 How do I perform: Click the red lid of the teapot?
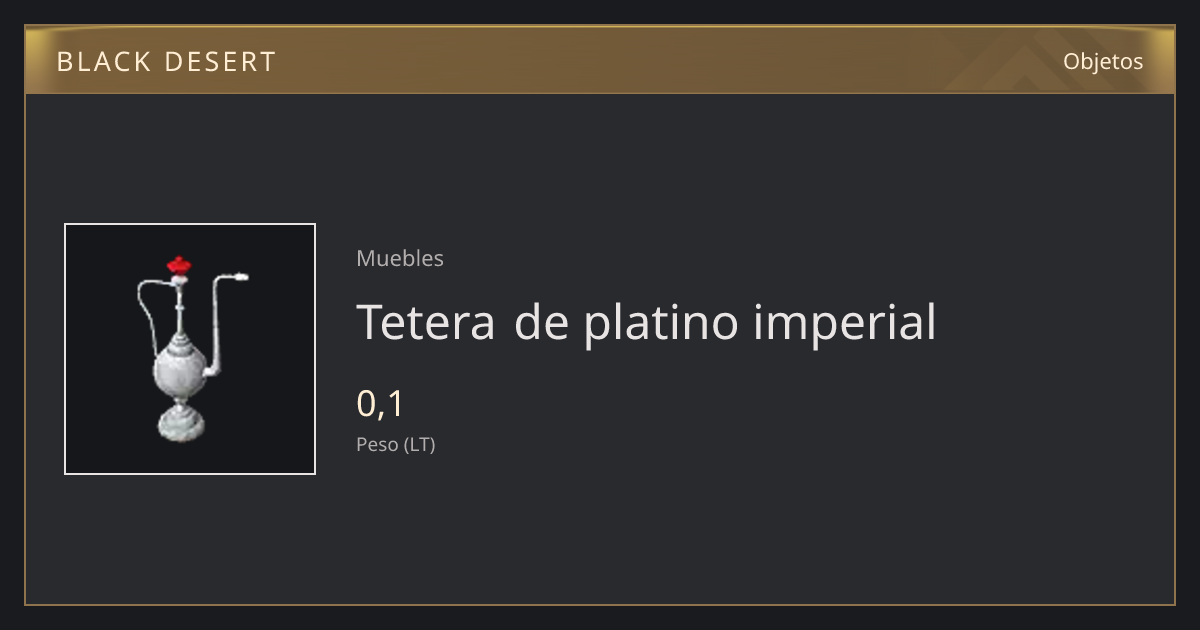pos(179,265)
